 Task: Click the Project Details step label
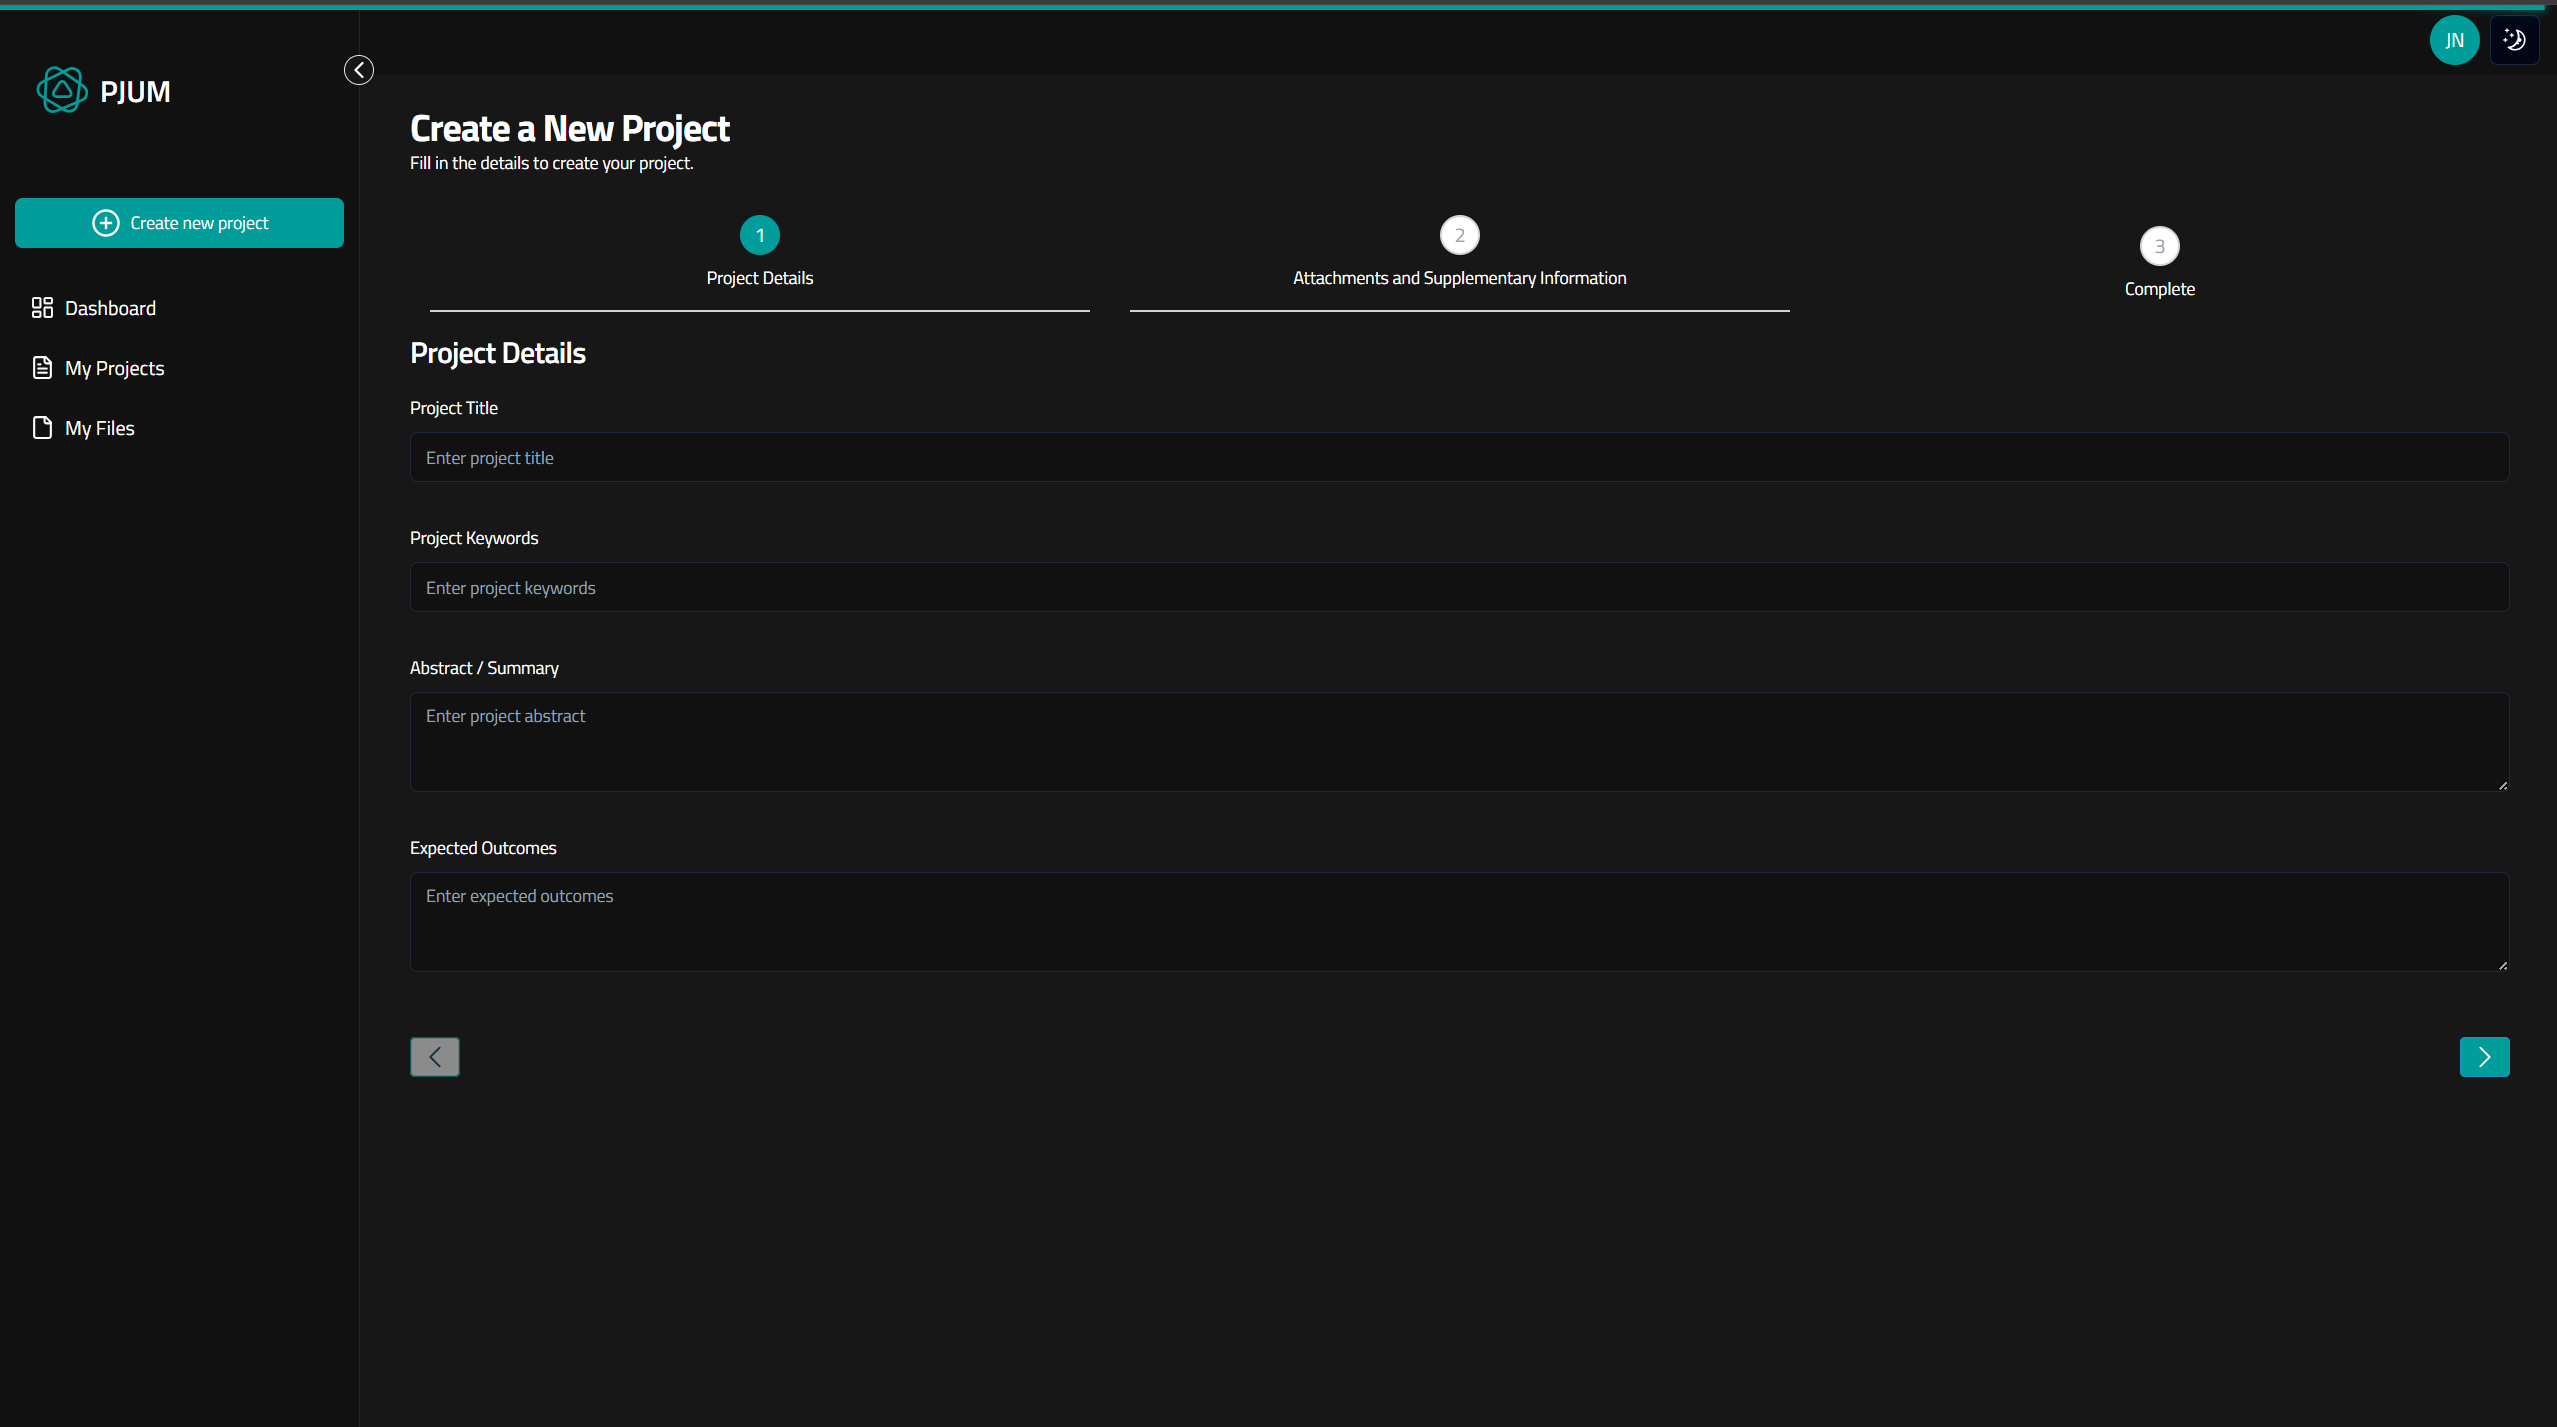click(x=760, y=278)
